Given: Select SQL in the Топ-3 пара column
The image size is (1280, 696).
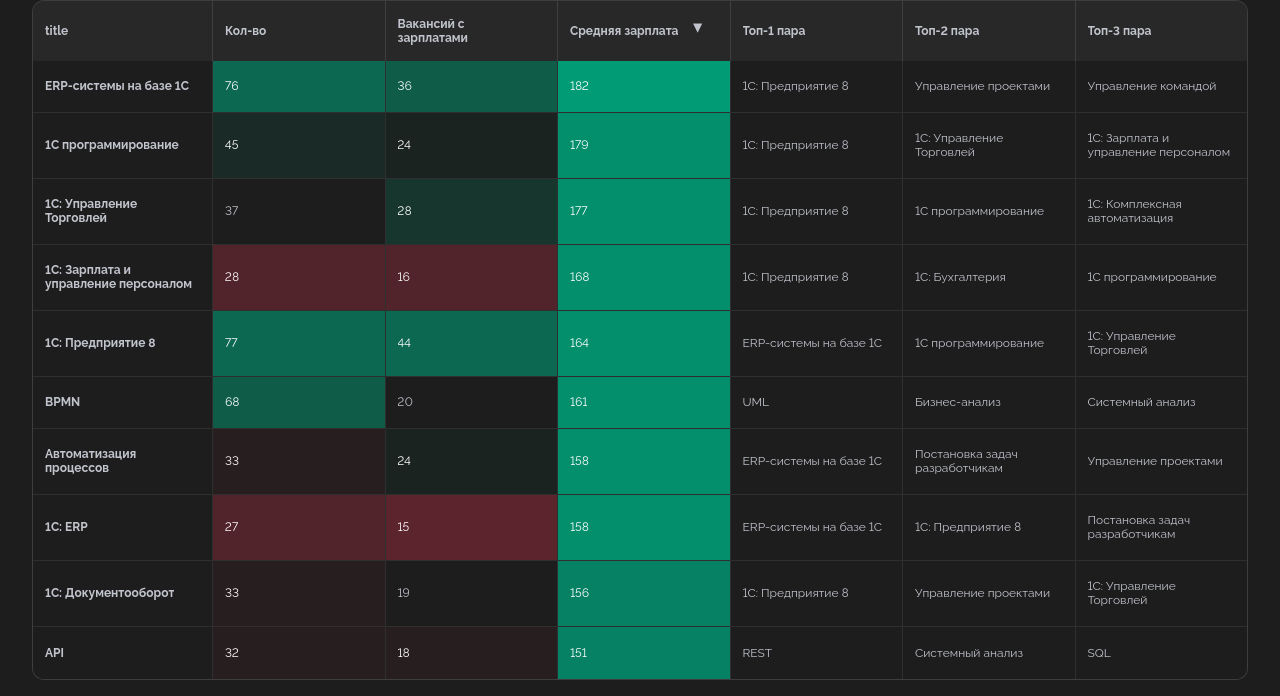Looking at the screenshot, I should 1098,653.
